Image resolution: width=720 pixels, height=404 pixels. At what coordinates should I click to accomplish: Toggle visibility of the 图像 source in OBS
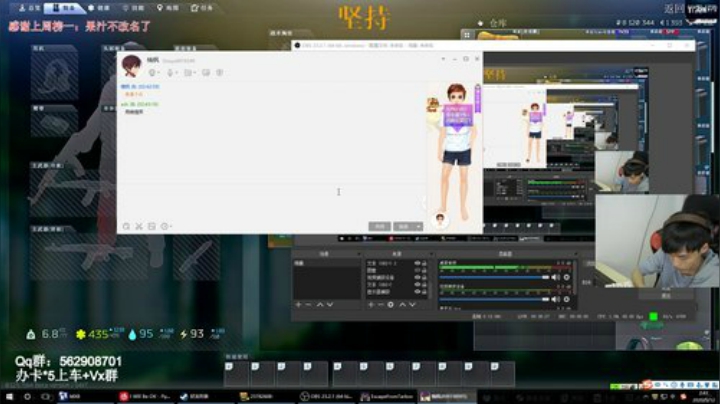click(417, 270)
